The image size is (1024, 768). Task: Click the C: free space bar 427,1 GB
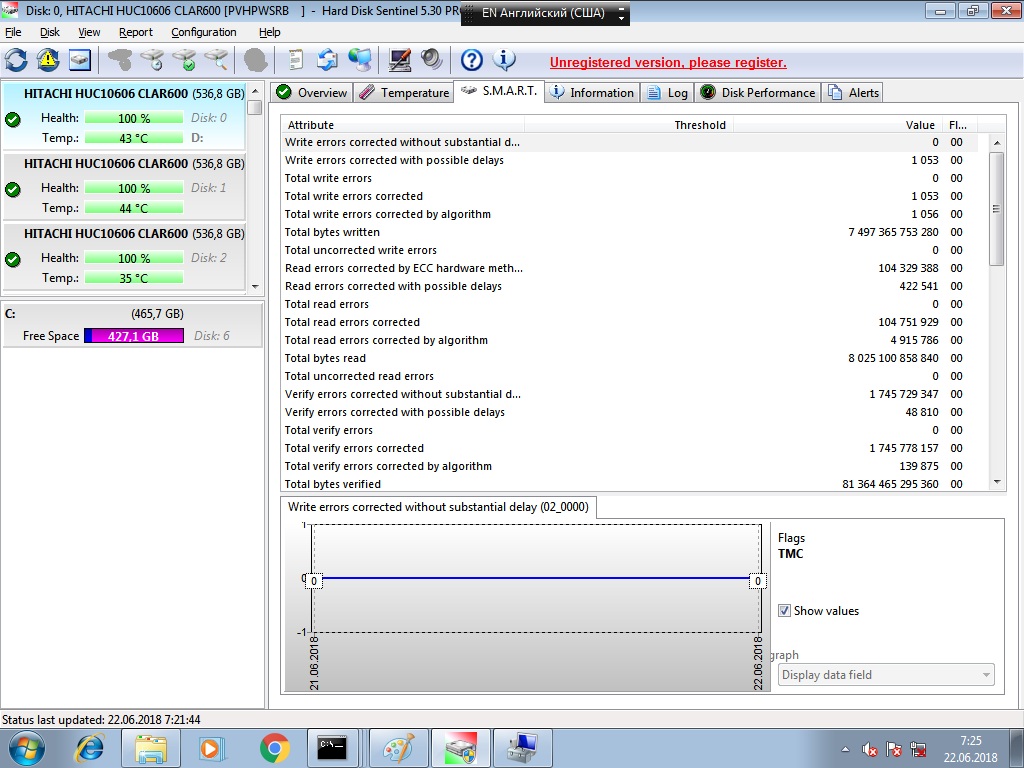click(x=133, y=336)
